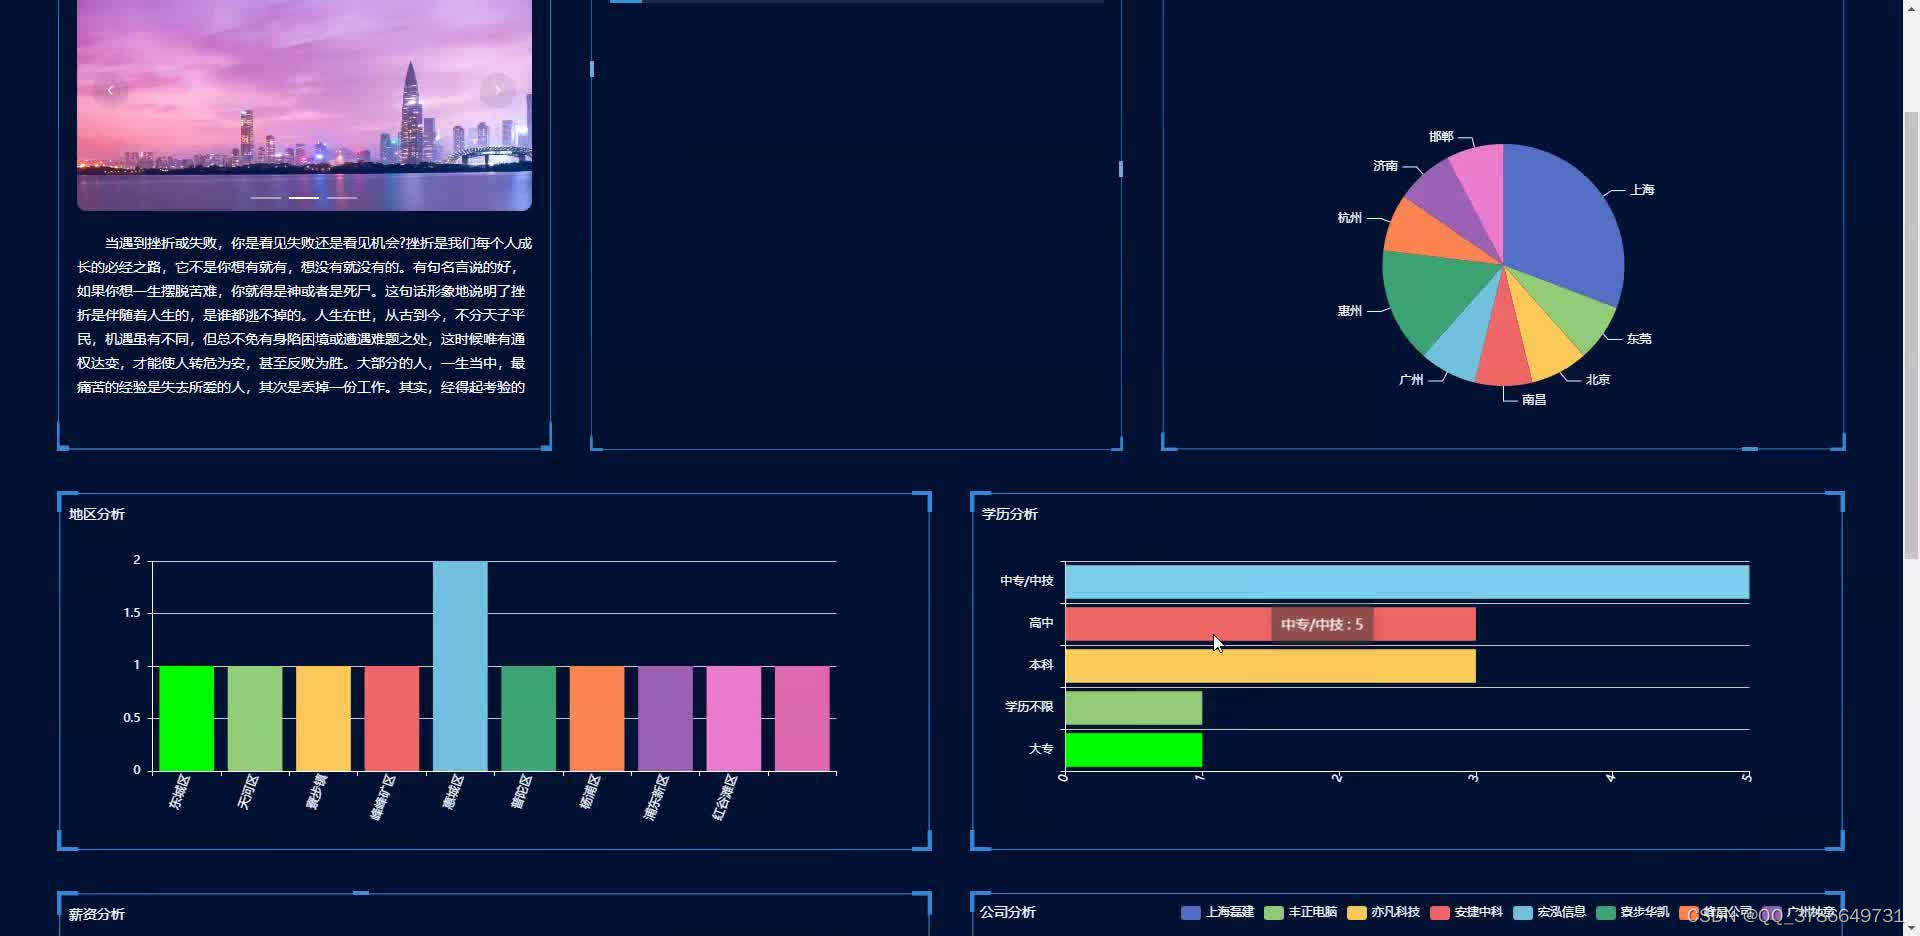Click the 高中 red horizontal bar
This screenshot has height=936, width=1920.
pyautogui.click(x=1270, y=624)
